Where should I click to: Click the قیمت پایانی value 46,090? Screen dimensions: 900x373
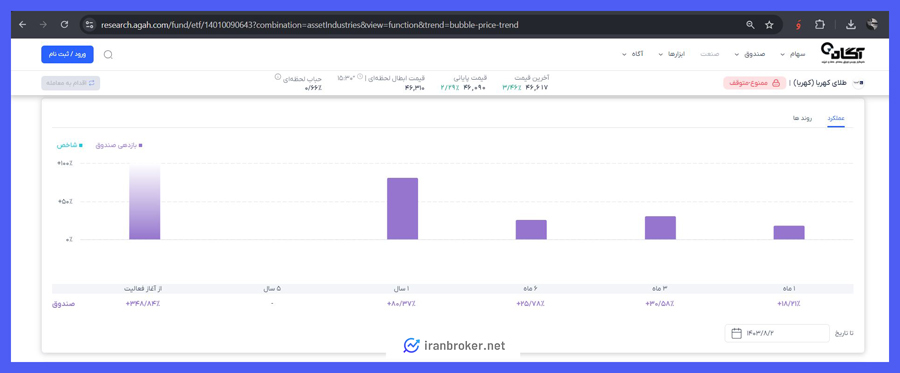(474, 87)
